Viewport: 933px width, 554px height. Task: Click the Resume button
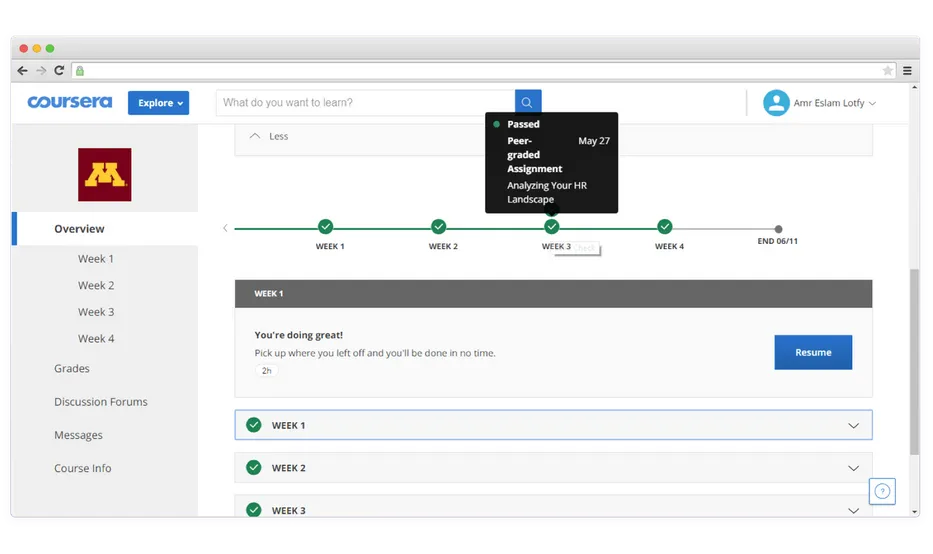coord(813,352)
